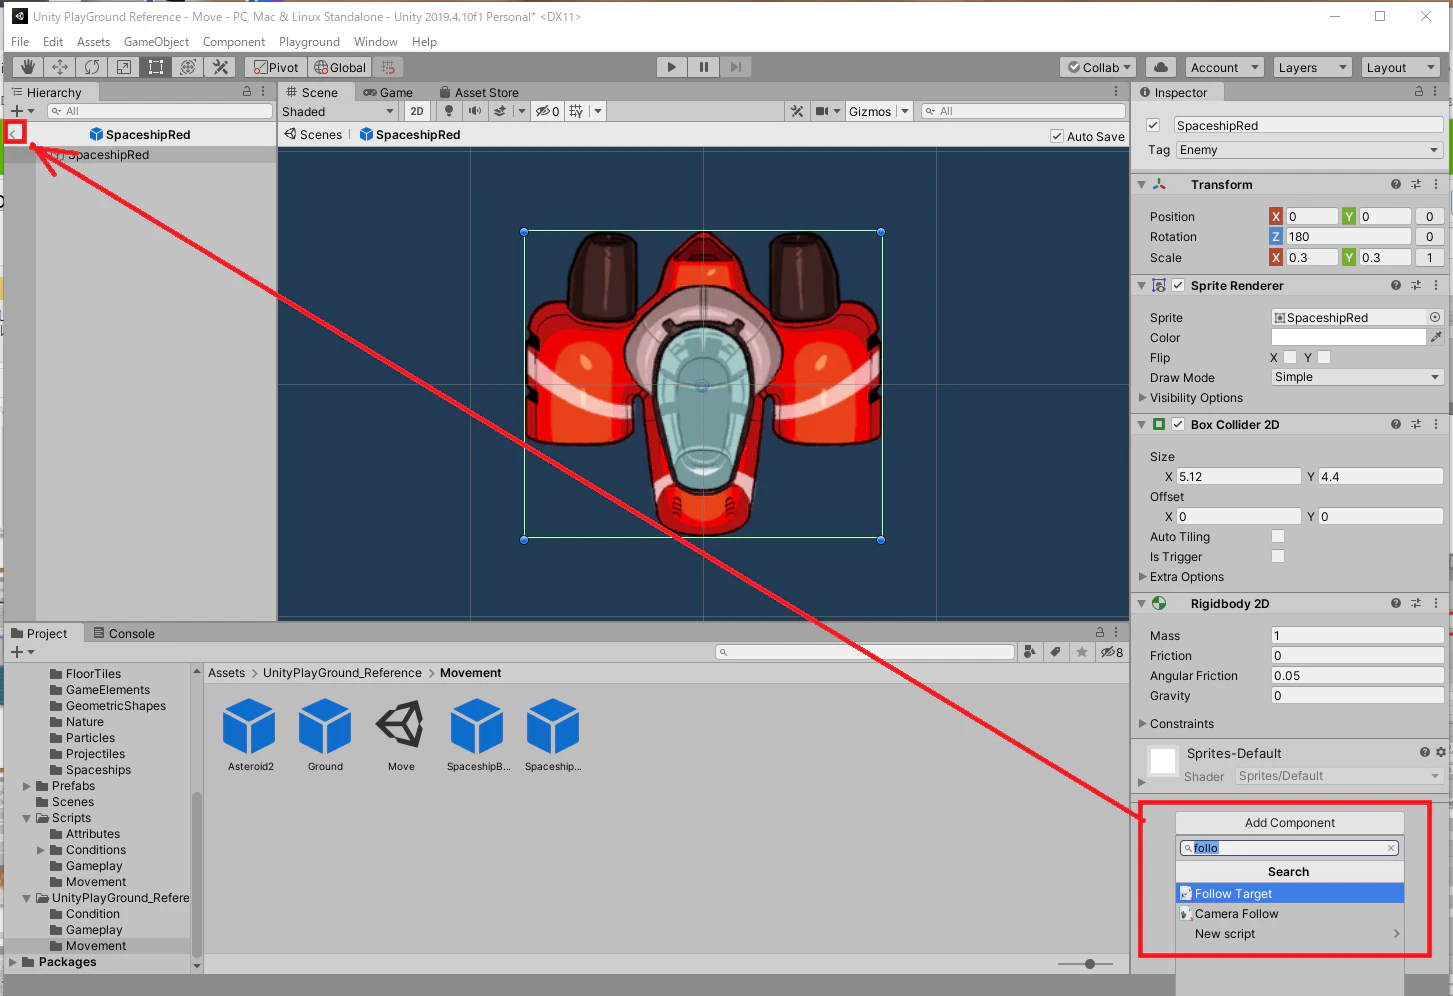The image size is (1453, 996).
Task: Switch to the Game tab
Action: click(388, 92)
